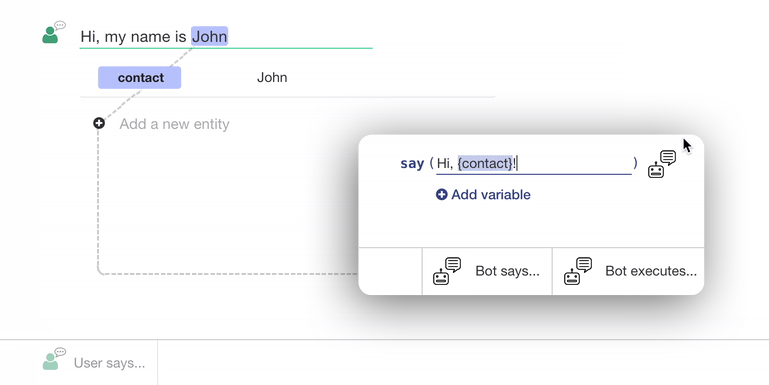Choose the "Bot executes..." tab

tap(629, 271)
